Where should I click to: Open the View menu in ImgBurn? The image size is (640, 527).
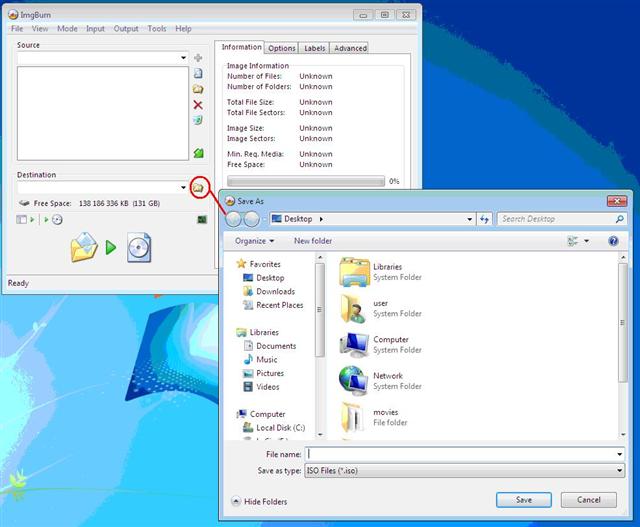(x=40, y=29)
